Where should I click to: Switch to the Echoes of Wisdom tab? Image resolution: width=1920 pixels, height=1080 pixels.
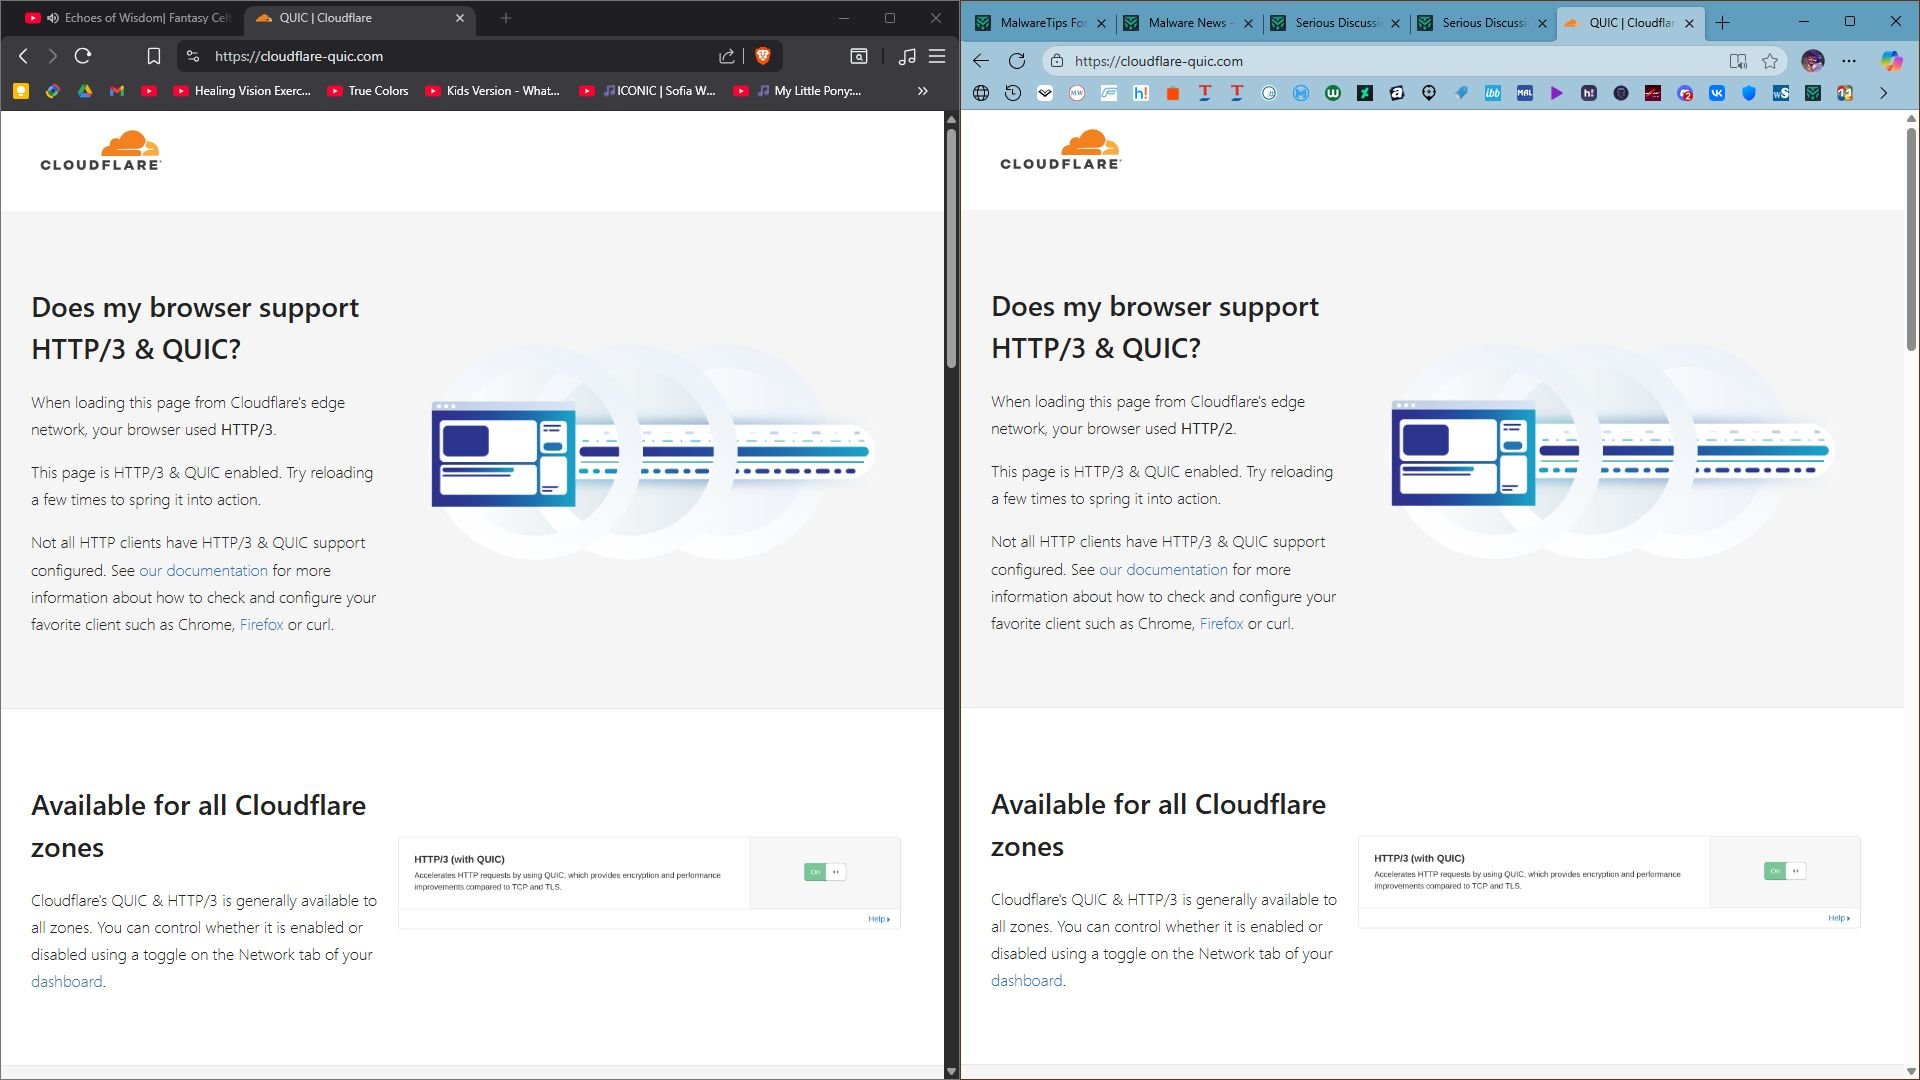(x=128, y=18)
